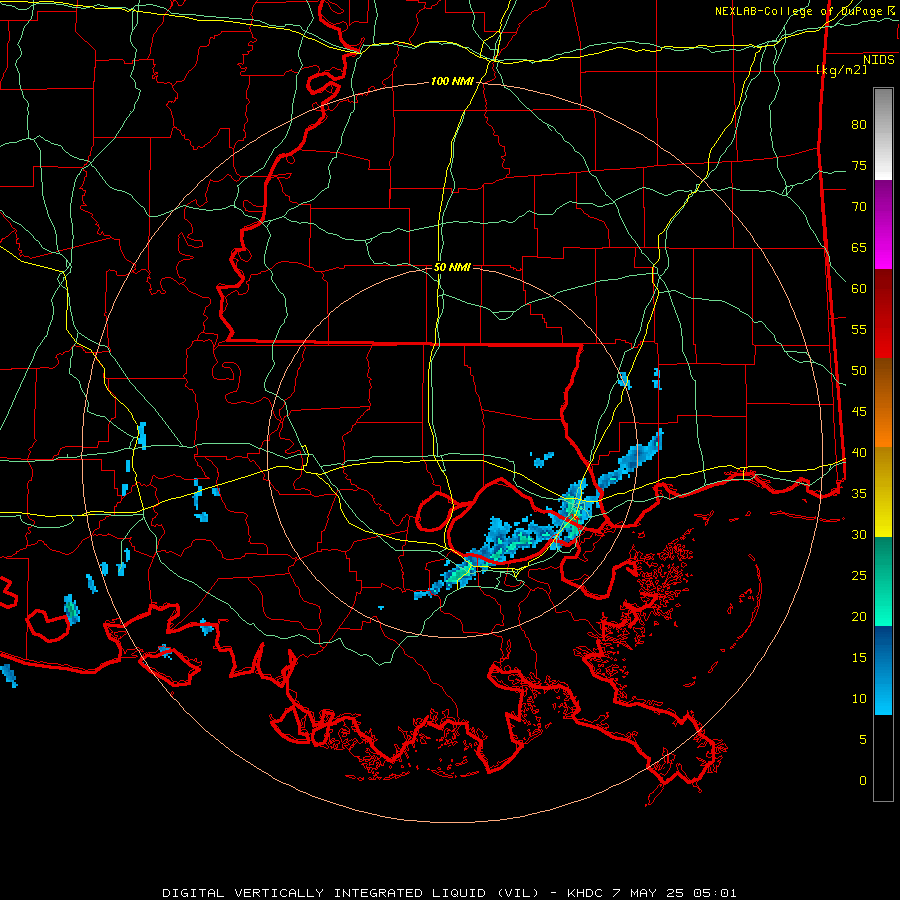Click the gray-white segment of the color bar
900x900 pixels.
click(x=883, y=134)
